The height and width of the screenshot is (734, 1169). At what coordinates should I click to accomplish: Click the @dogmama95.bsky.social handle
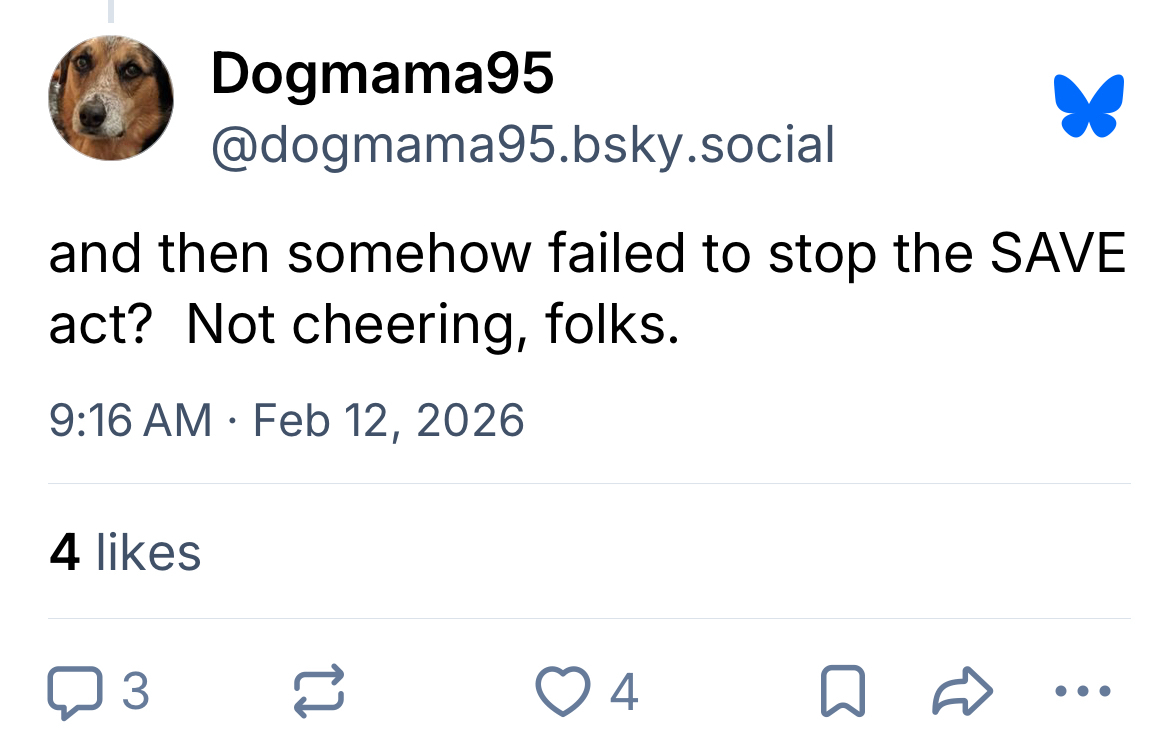click(522, 145)
